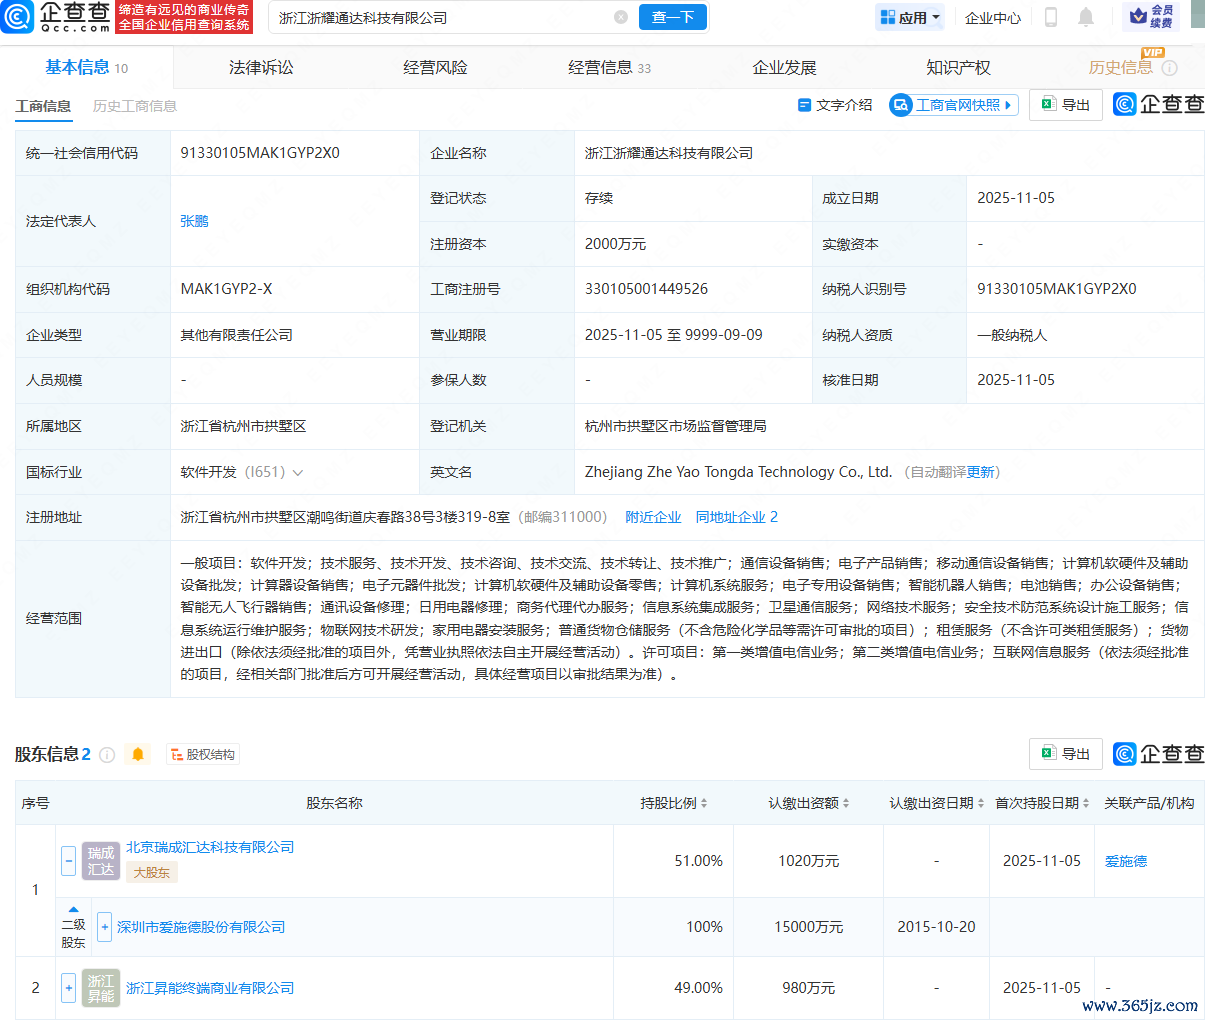
Task: Switch to the 法律诉讼 tab
Action: [x=261, y=68]
